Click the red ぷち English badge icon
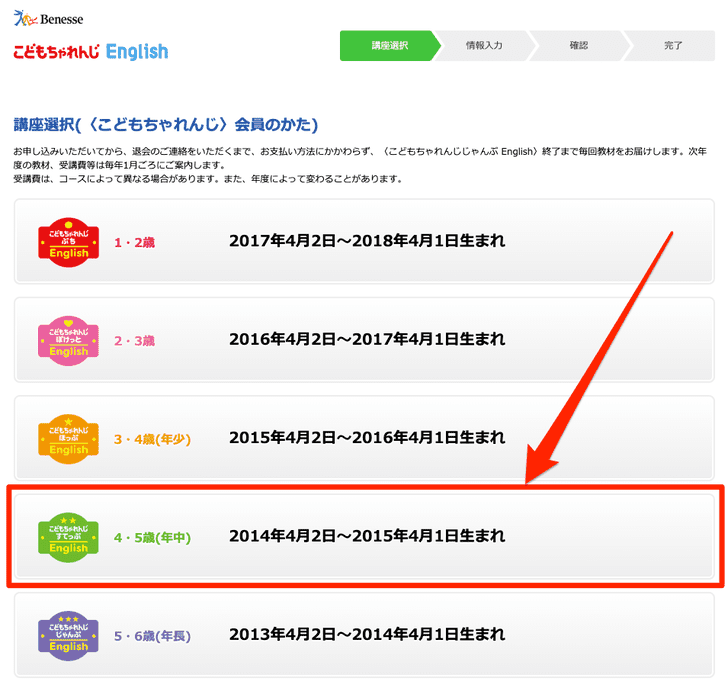This screenshot has height=691, width=728. pos(68,242)
